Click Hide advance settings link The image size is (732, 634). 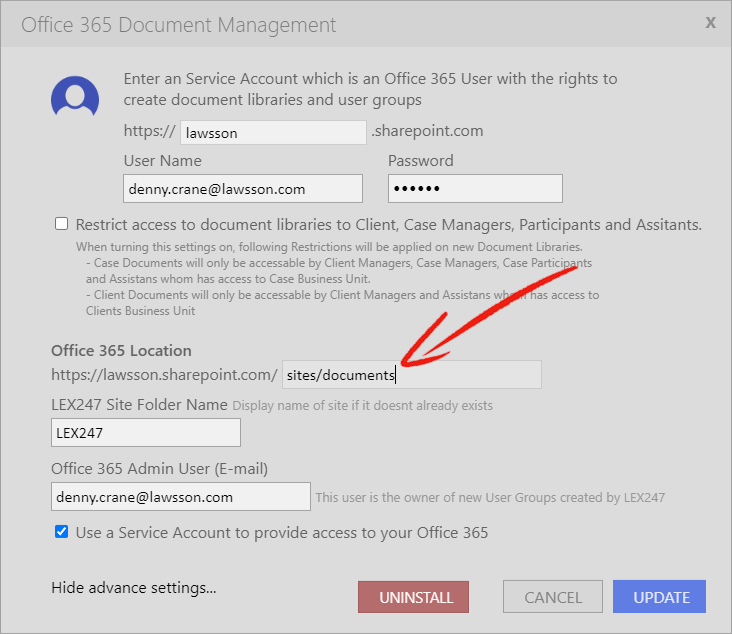click(x=134, y=587)
